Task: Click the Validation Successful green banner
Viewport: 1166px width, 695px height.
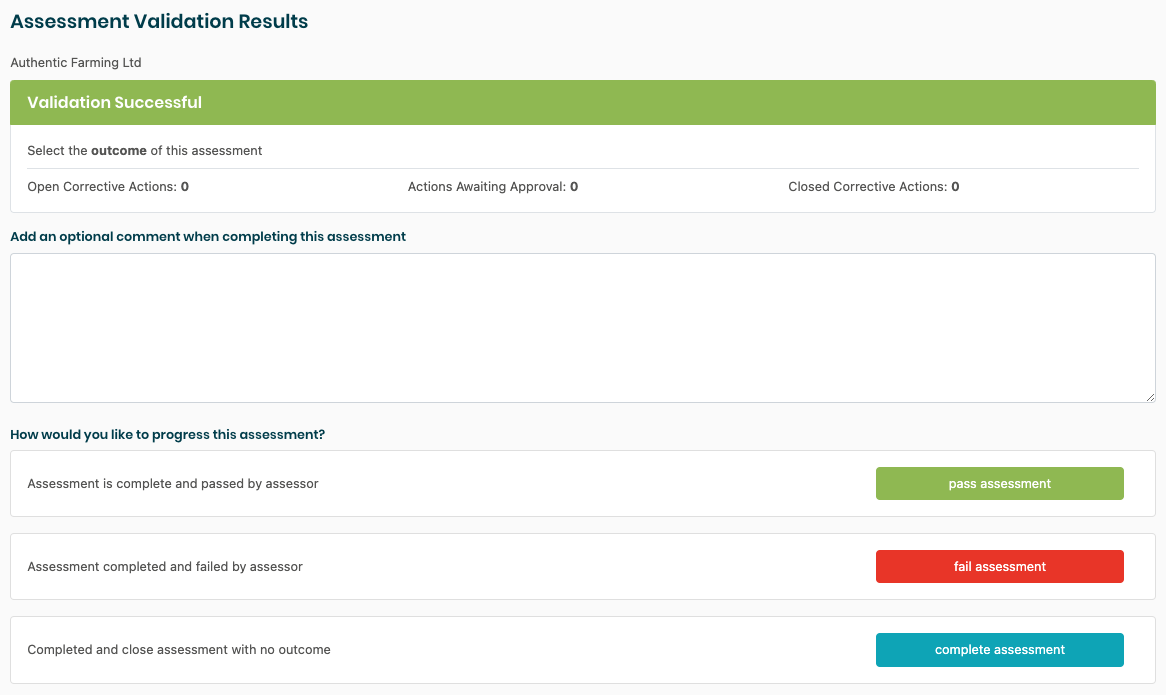Action: [582, 102]
